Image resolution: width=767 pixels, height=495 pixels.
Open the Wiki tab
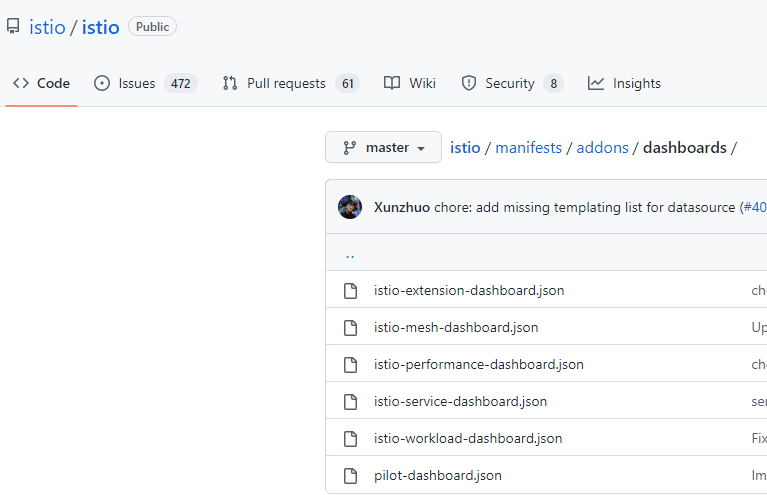tap(409, 83)
